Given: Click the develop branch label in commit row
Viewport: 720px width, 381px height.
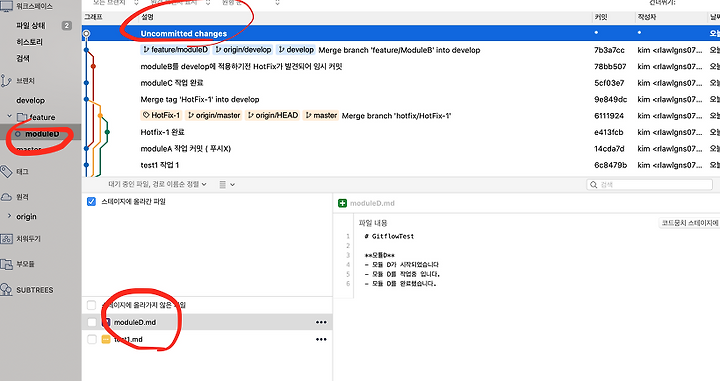Looking at the screenshot, I should (x=296, y=50).
